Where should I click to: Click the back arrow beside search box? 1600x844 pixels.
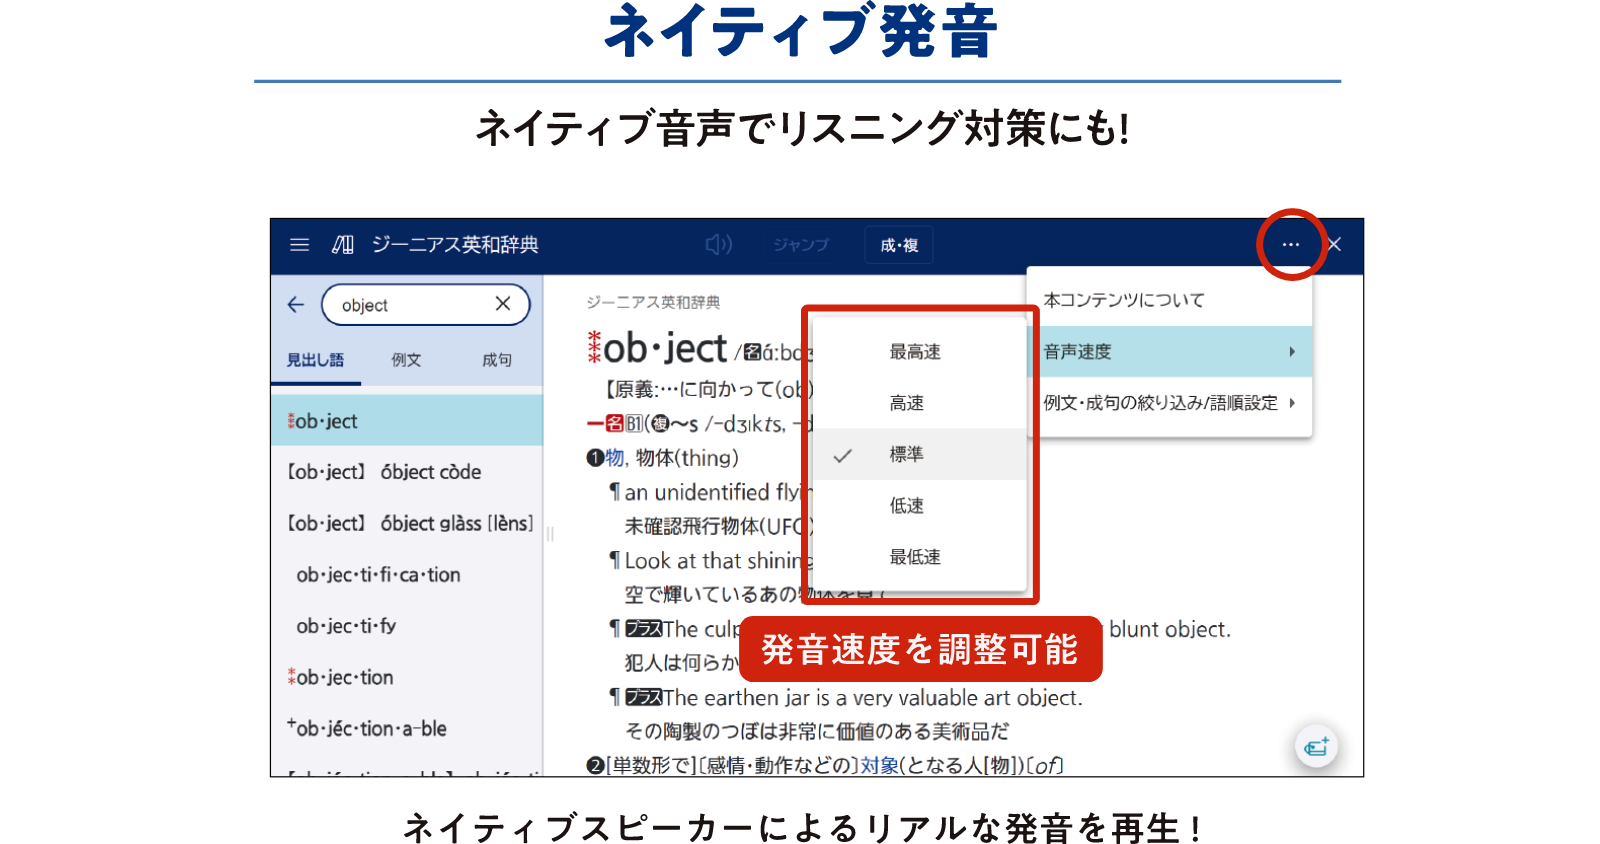pyautogui.click(x=296, y=305)
